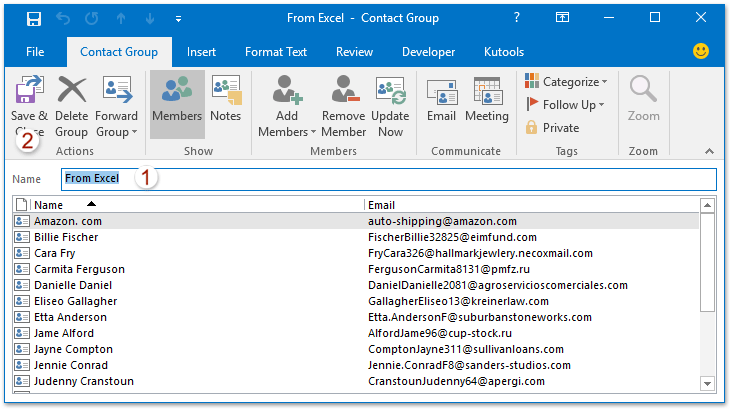Open the Add Members dropdown
734x414 pixels.
coord(285,131)
